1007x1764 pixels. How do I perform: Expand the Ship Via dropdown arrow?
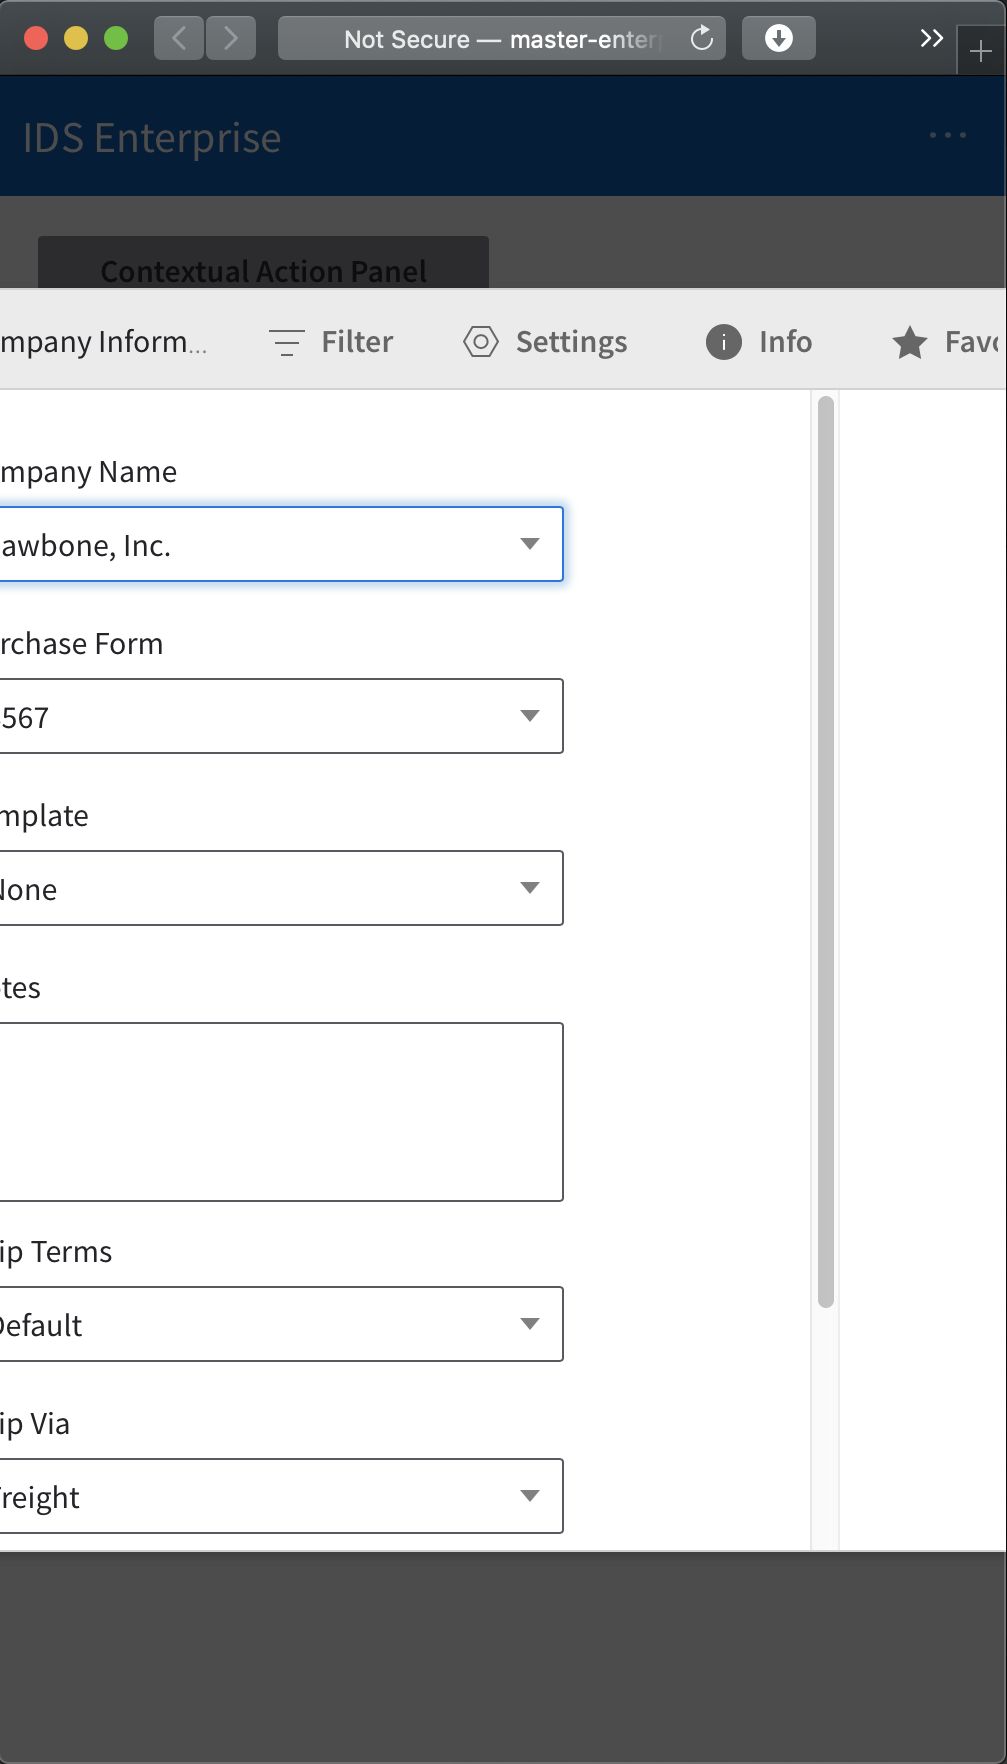(530, 1496)
